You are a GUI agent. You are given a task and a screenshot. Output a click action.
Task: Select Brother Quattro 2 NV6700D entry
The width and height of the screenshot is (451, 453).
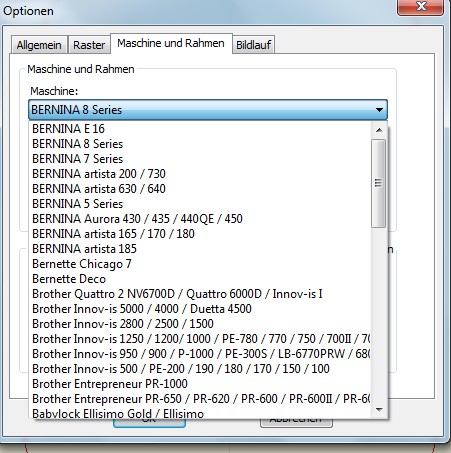click(x=201, y=294)
